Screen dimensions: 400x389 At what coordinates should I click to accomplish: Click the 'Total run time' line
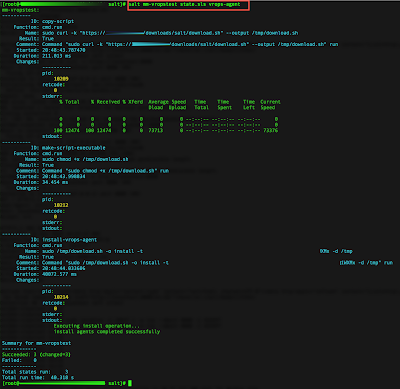(38, 377)
